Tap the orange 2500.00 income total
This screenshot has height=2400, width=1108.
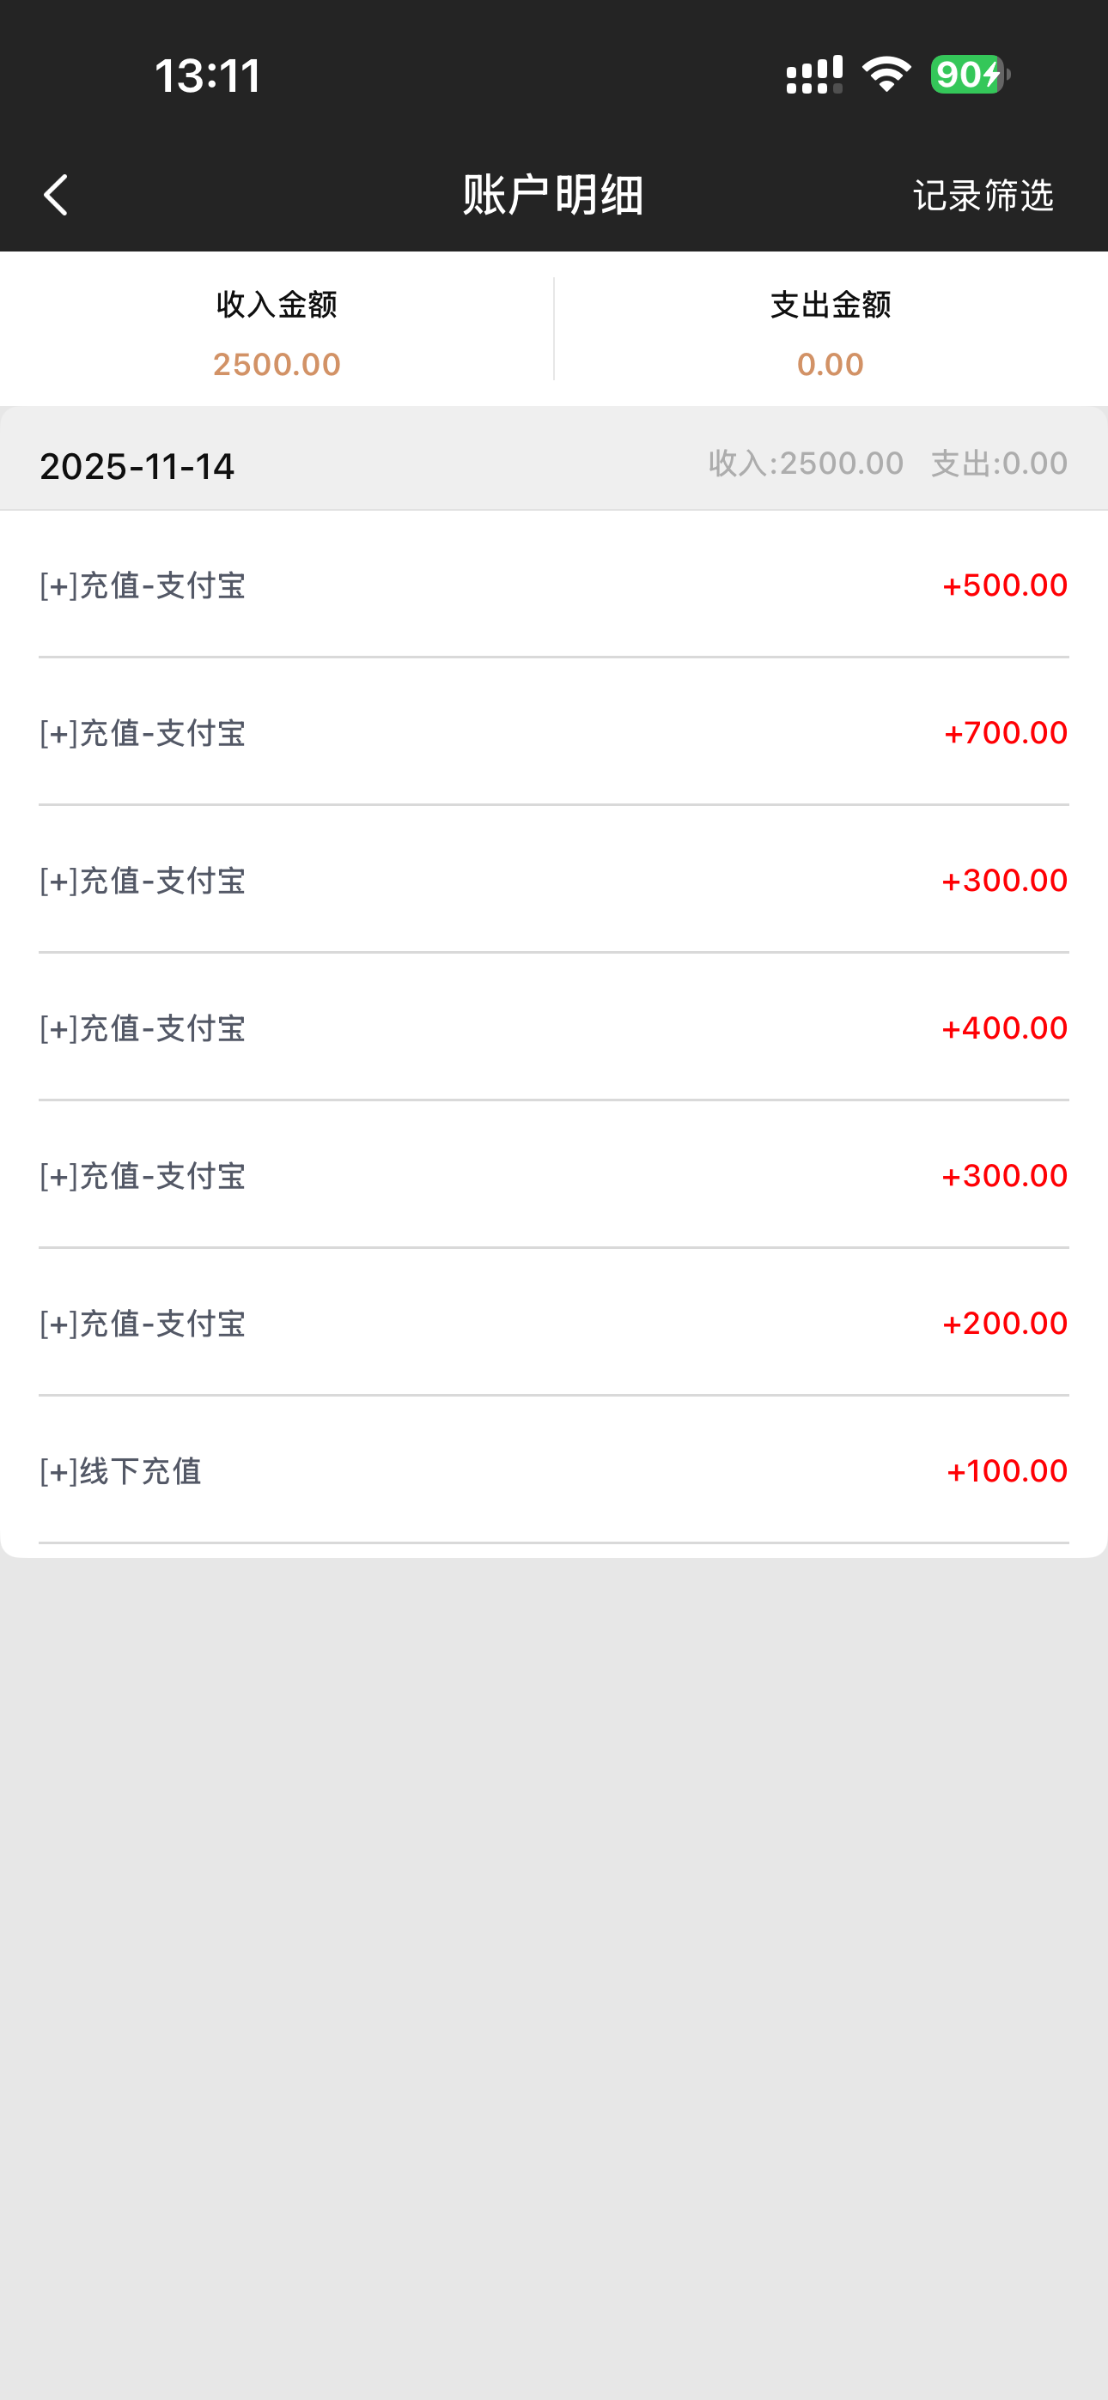[277, 364]
